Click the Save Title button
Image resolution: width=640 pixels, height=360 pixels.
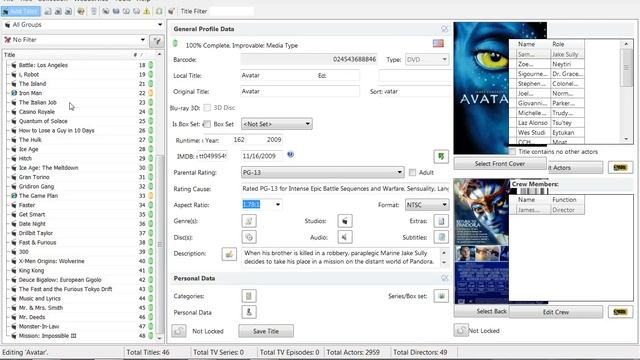[266, 331]
